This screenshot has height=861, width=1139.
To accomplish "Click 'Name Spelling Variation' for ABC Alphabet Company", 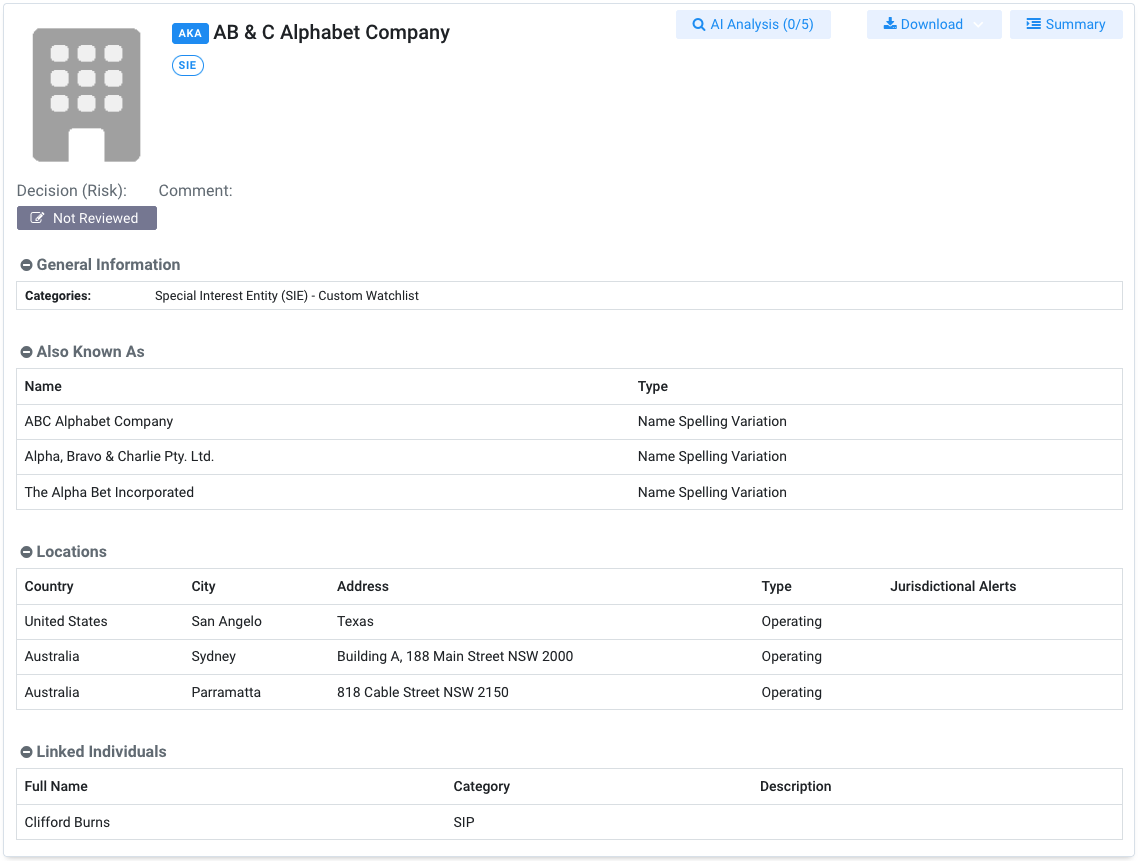I will click(712, 421).
